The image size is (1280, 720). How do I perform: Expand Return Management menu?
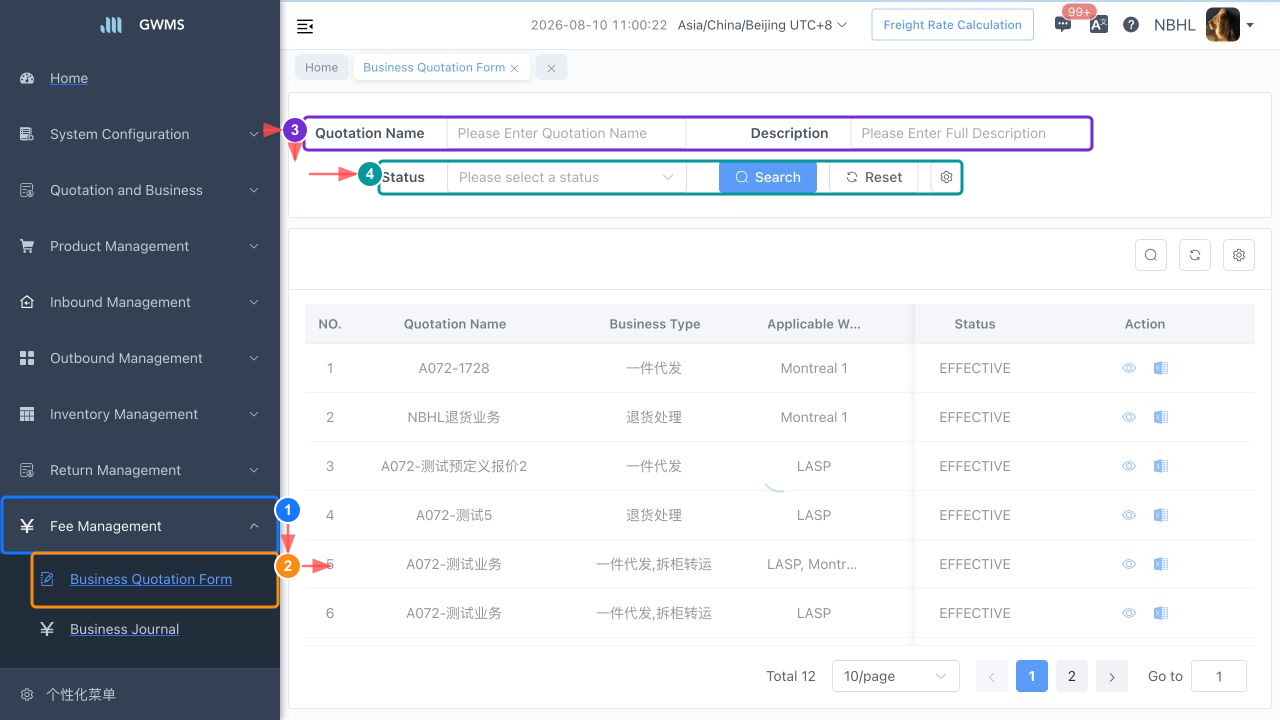140,470
